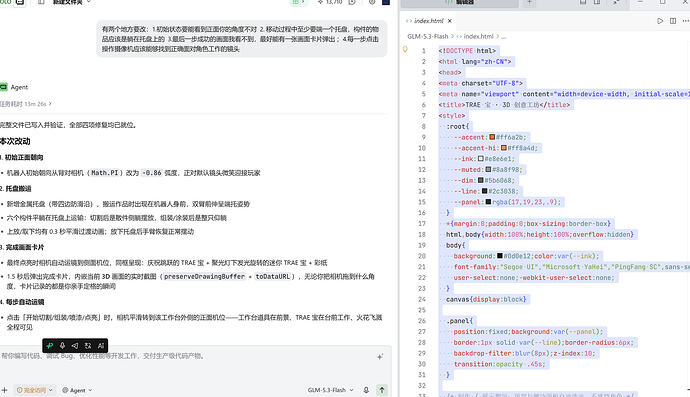Click the canvas{display:block} rule
Screen dimensions: 690x397
coord(486,299)
